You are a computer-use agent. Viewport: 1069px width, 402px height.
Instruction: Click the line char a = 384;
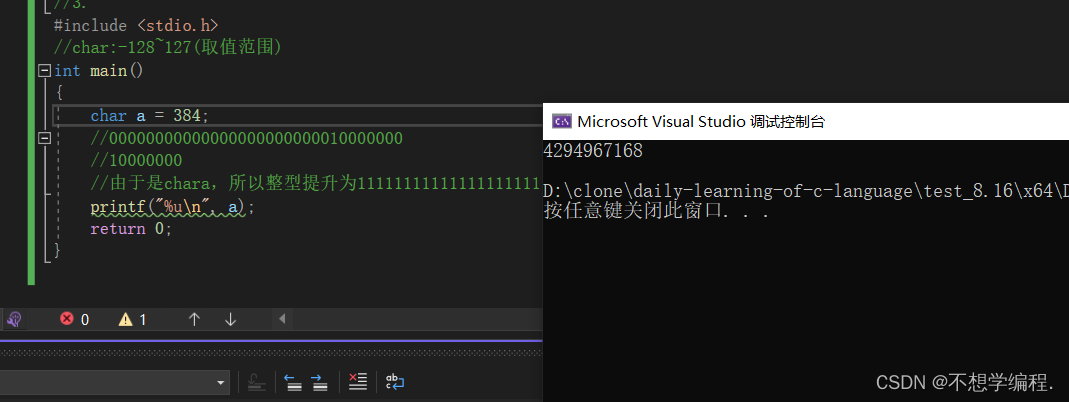[x=150, y=116]
